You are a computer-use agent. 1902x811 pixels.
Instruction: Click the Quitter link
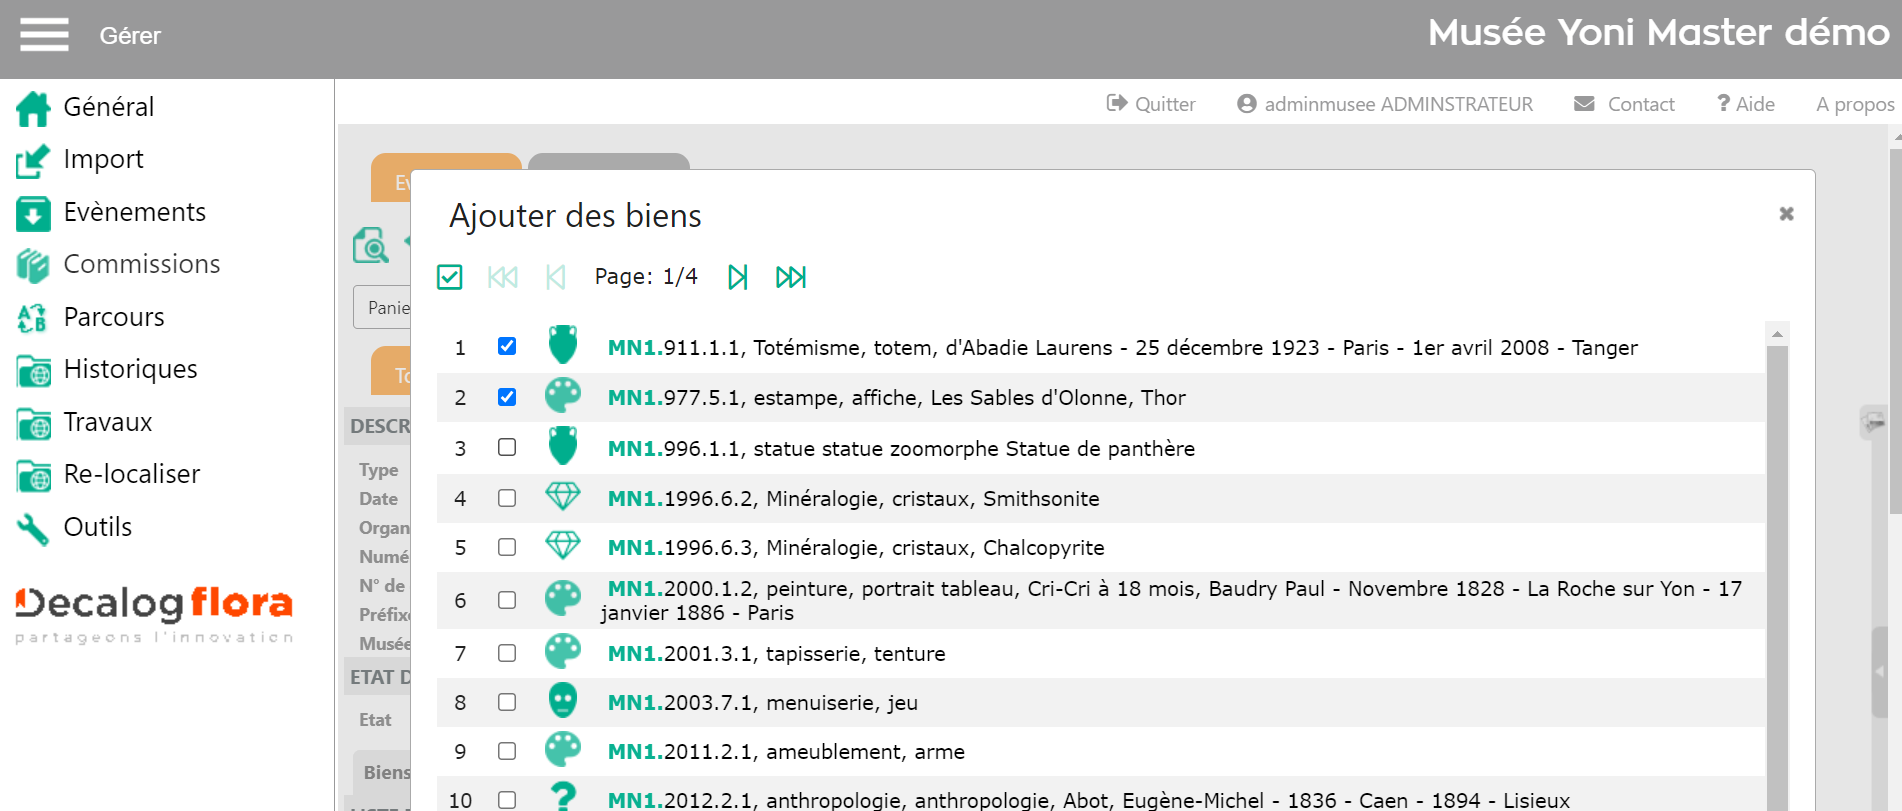pyautogui.click(x=1152, y=104)
